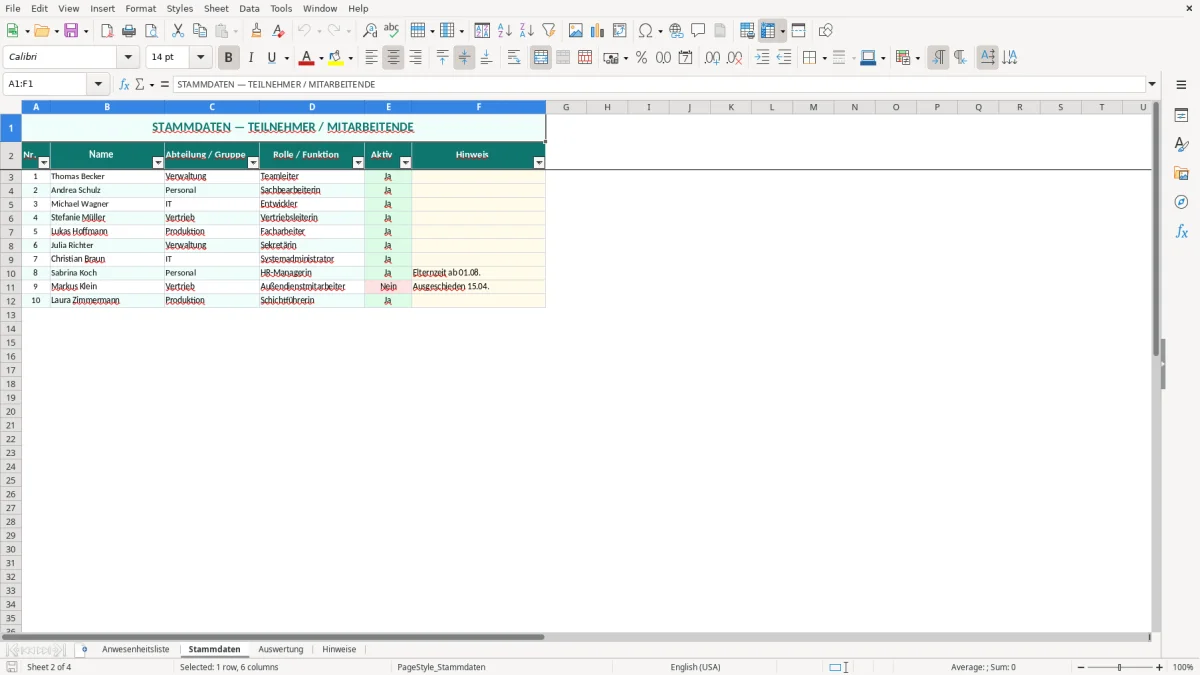Viewport: 1200px width, 675px height.
Task: Run spelling check
Action: pyautogui.click(x=392, y=31)
